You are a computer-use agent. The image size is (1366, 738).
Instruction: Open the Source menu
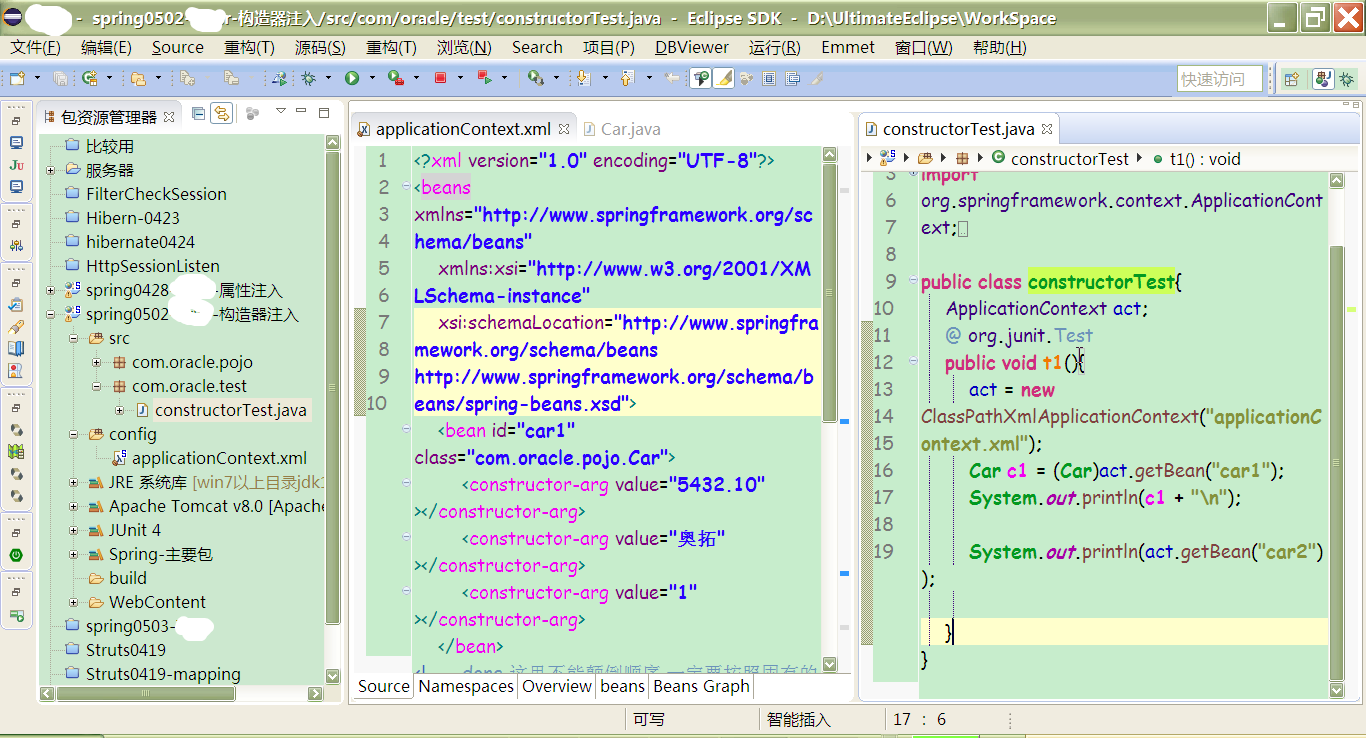[x=177, y=47]
